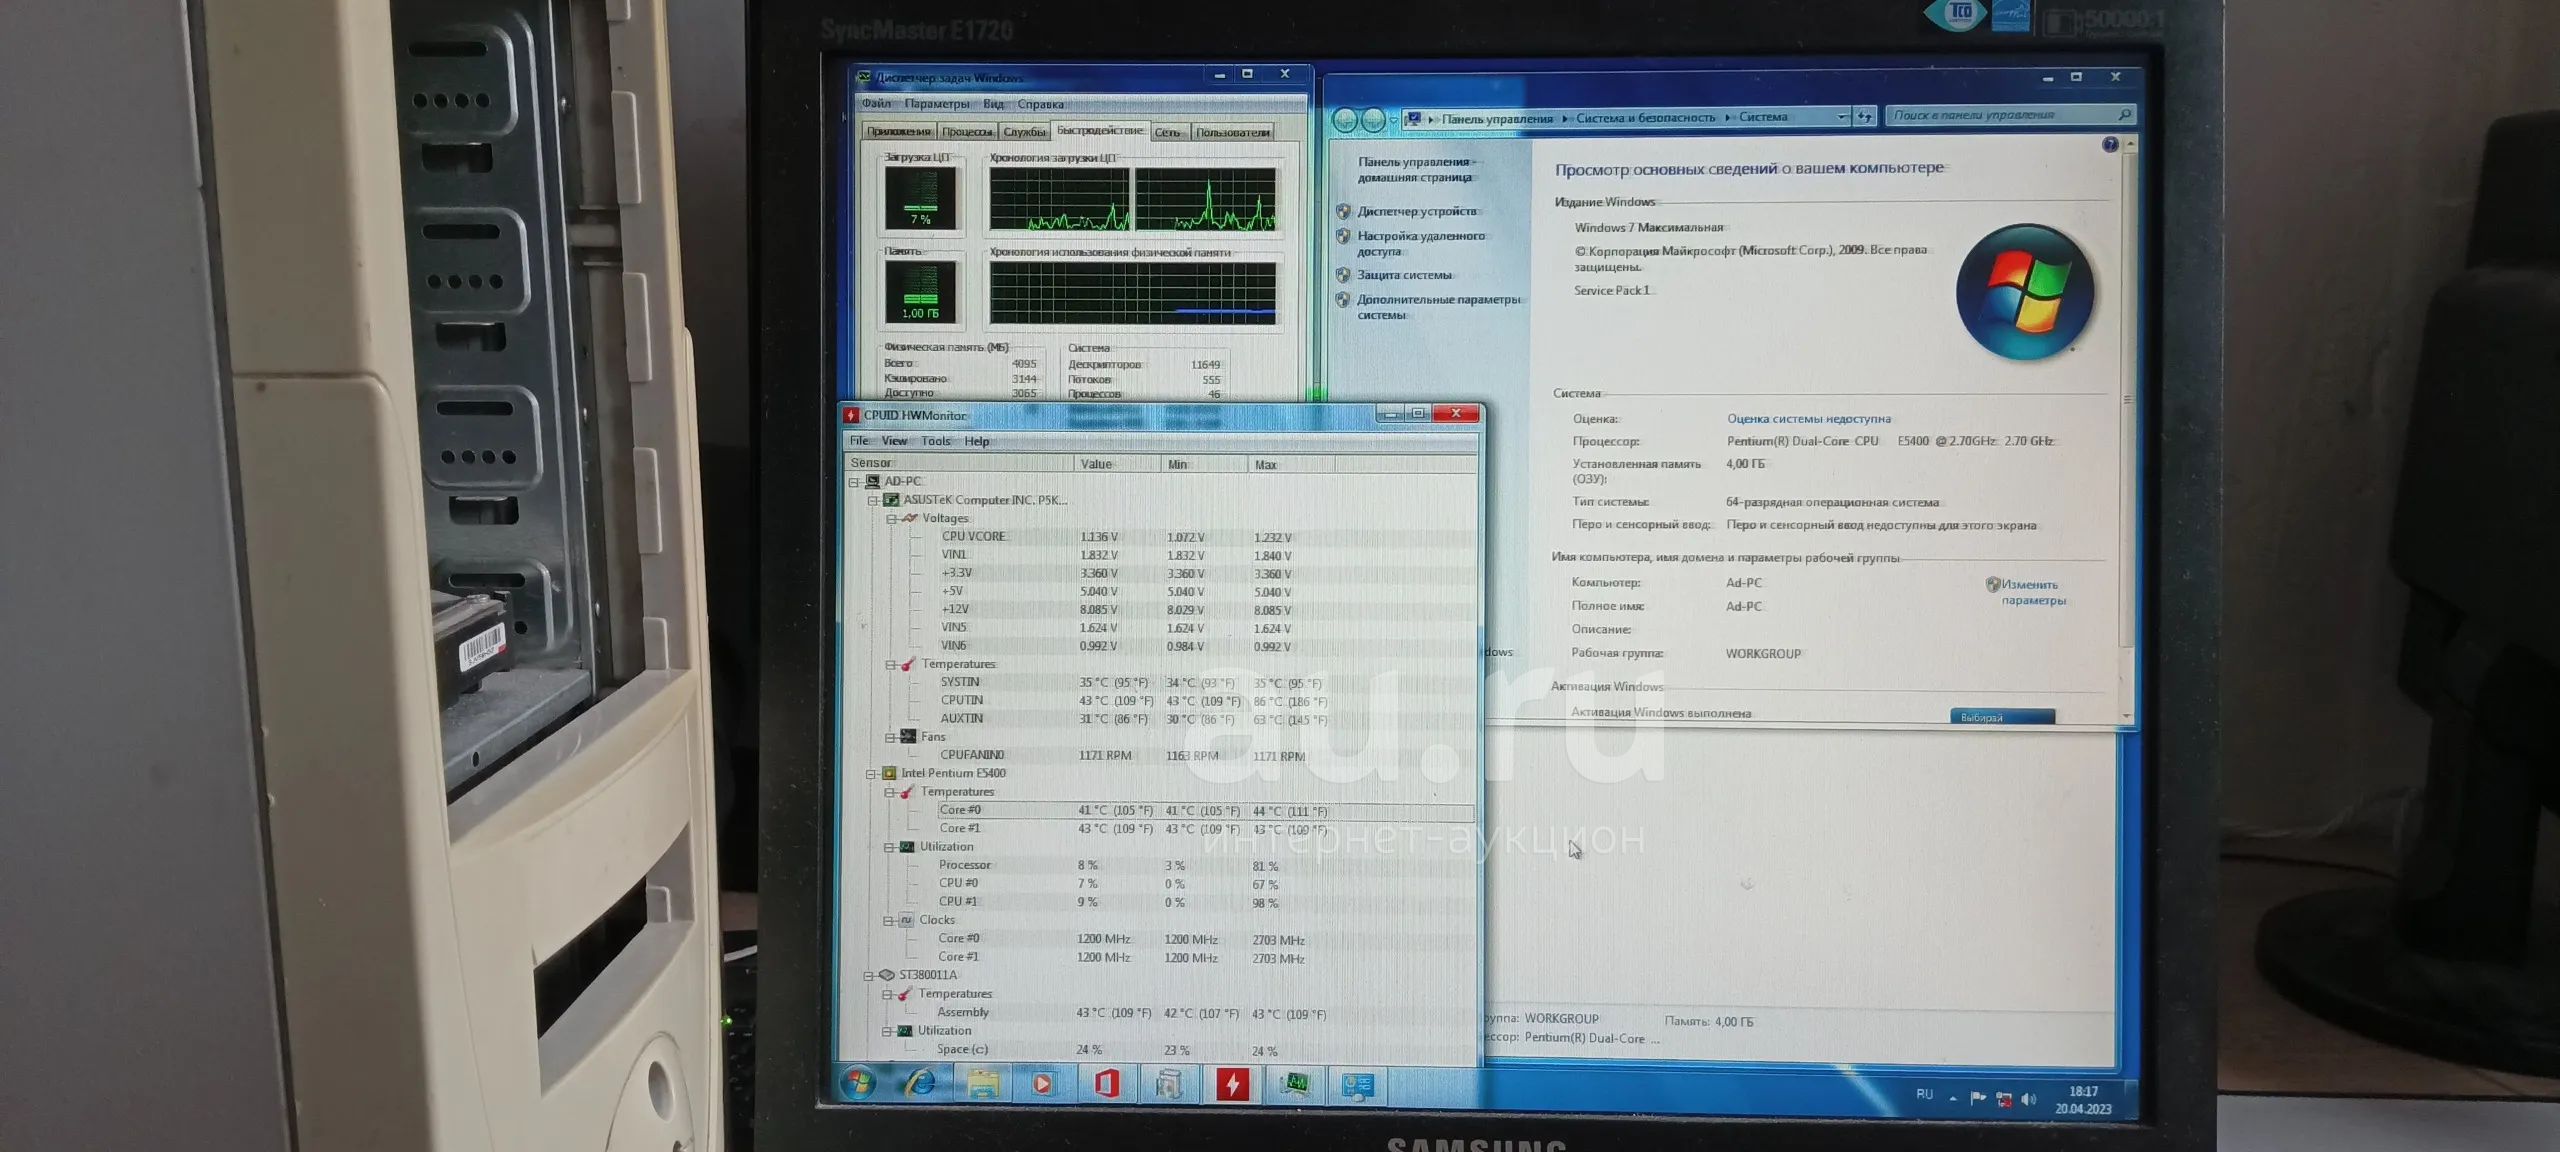This screenshot has width=2560, height=1152.
Task: Click the AD-PC computer icon in HWMonitor
Action: tap(873, 482)
